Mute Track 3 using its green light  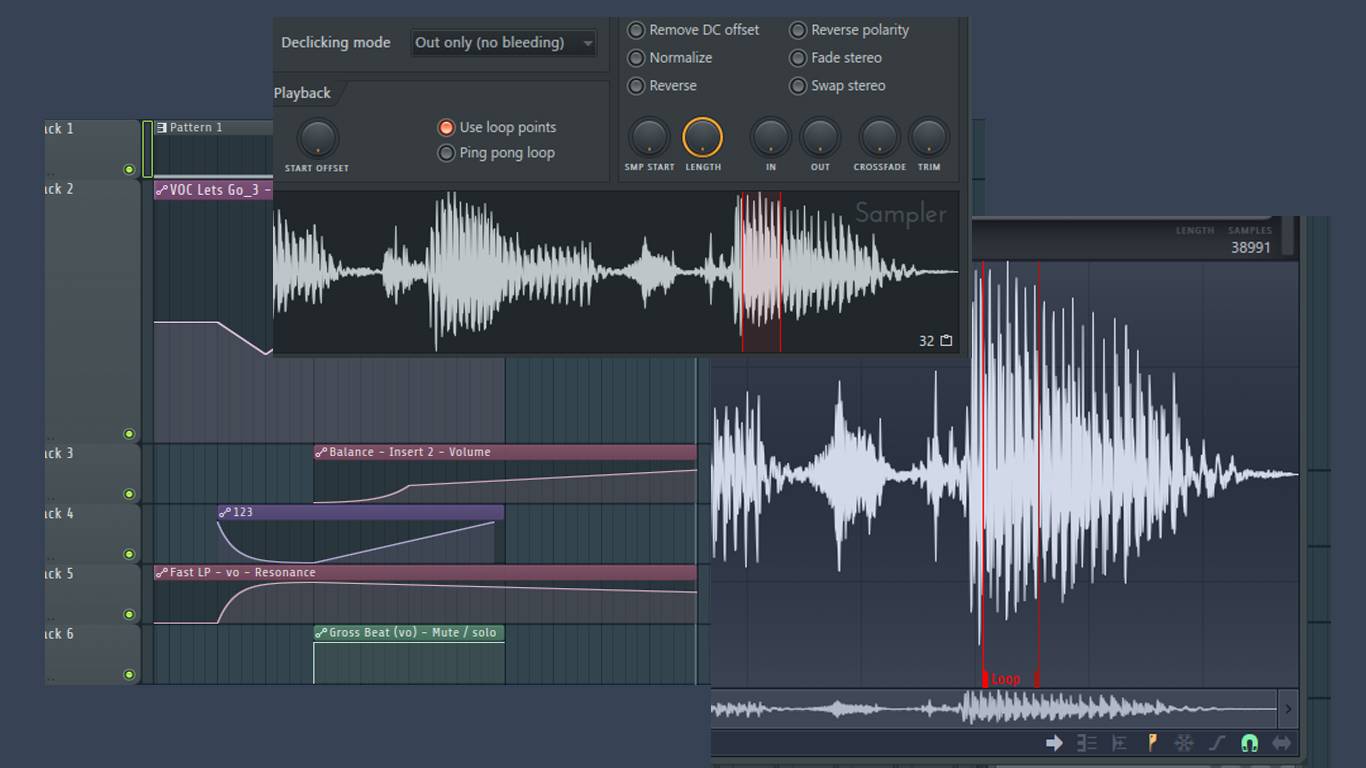129,494
